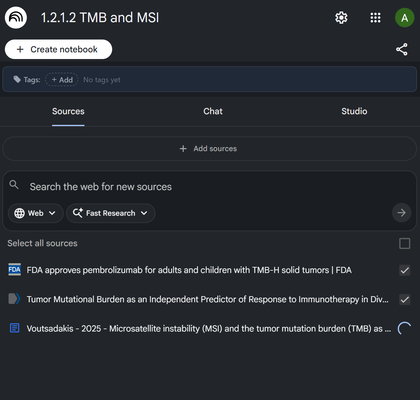The height and width of the screenshot is (400, 420).
Task: Click the Create notebook button
Action: pyautogui.click(x=58, y=49)
